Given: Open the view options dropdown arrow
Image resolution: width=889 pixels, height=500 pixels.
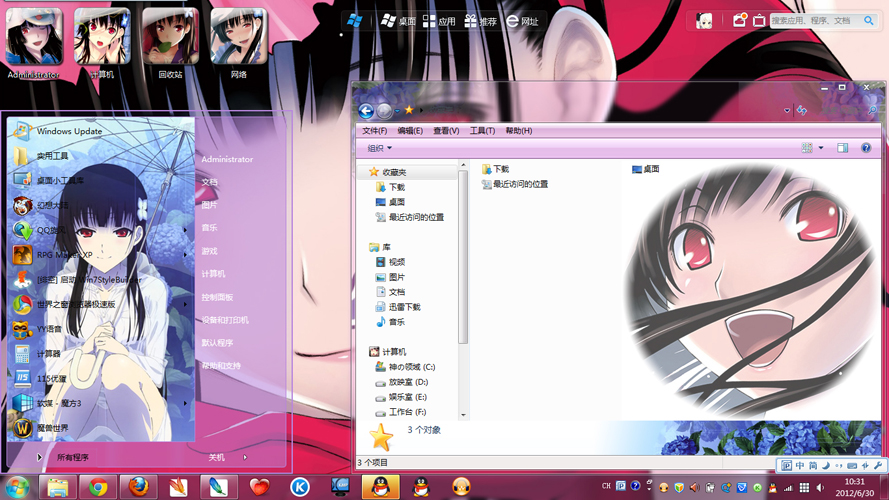Looking at the screenshot, I should pos(820,148).
